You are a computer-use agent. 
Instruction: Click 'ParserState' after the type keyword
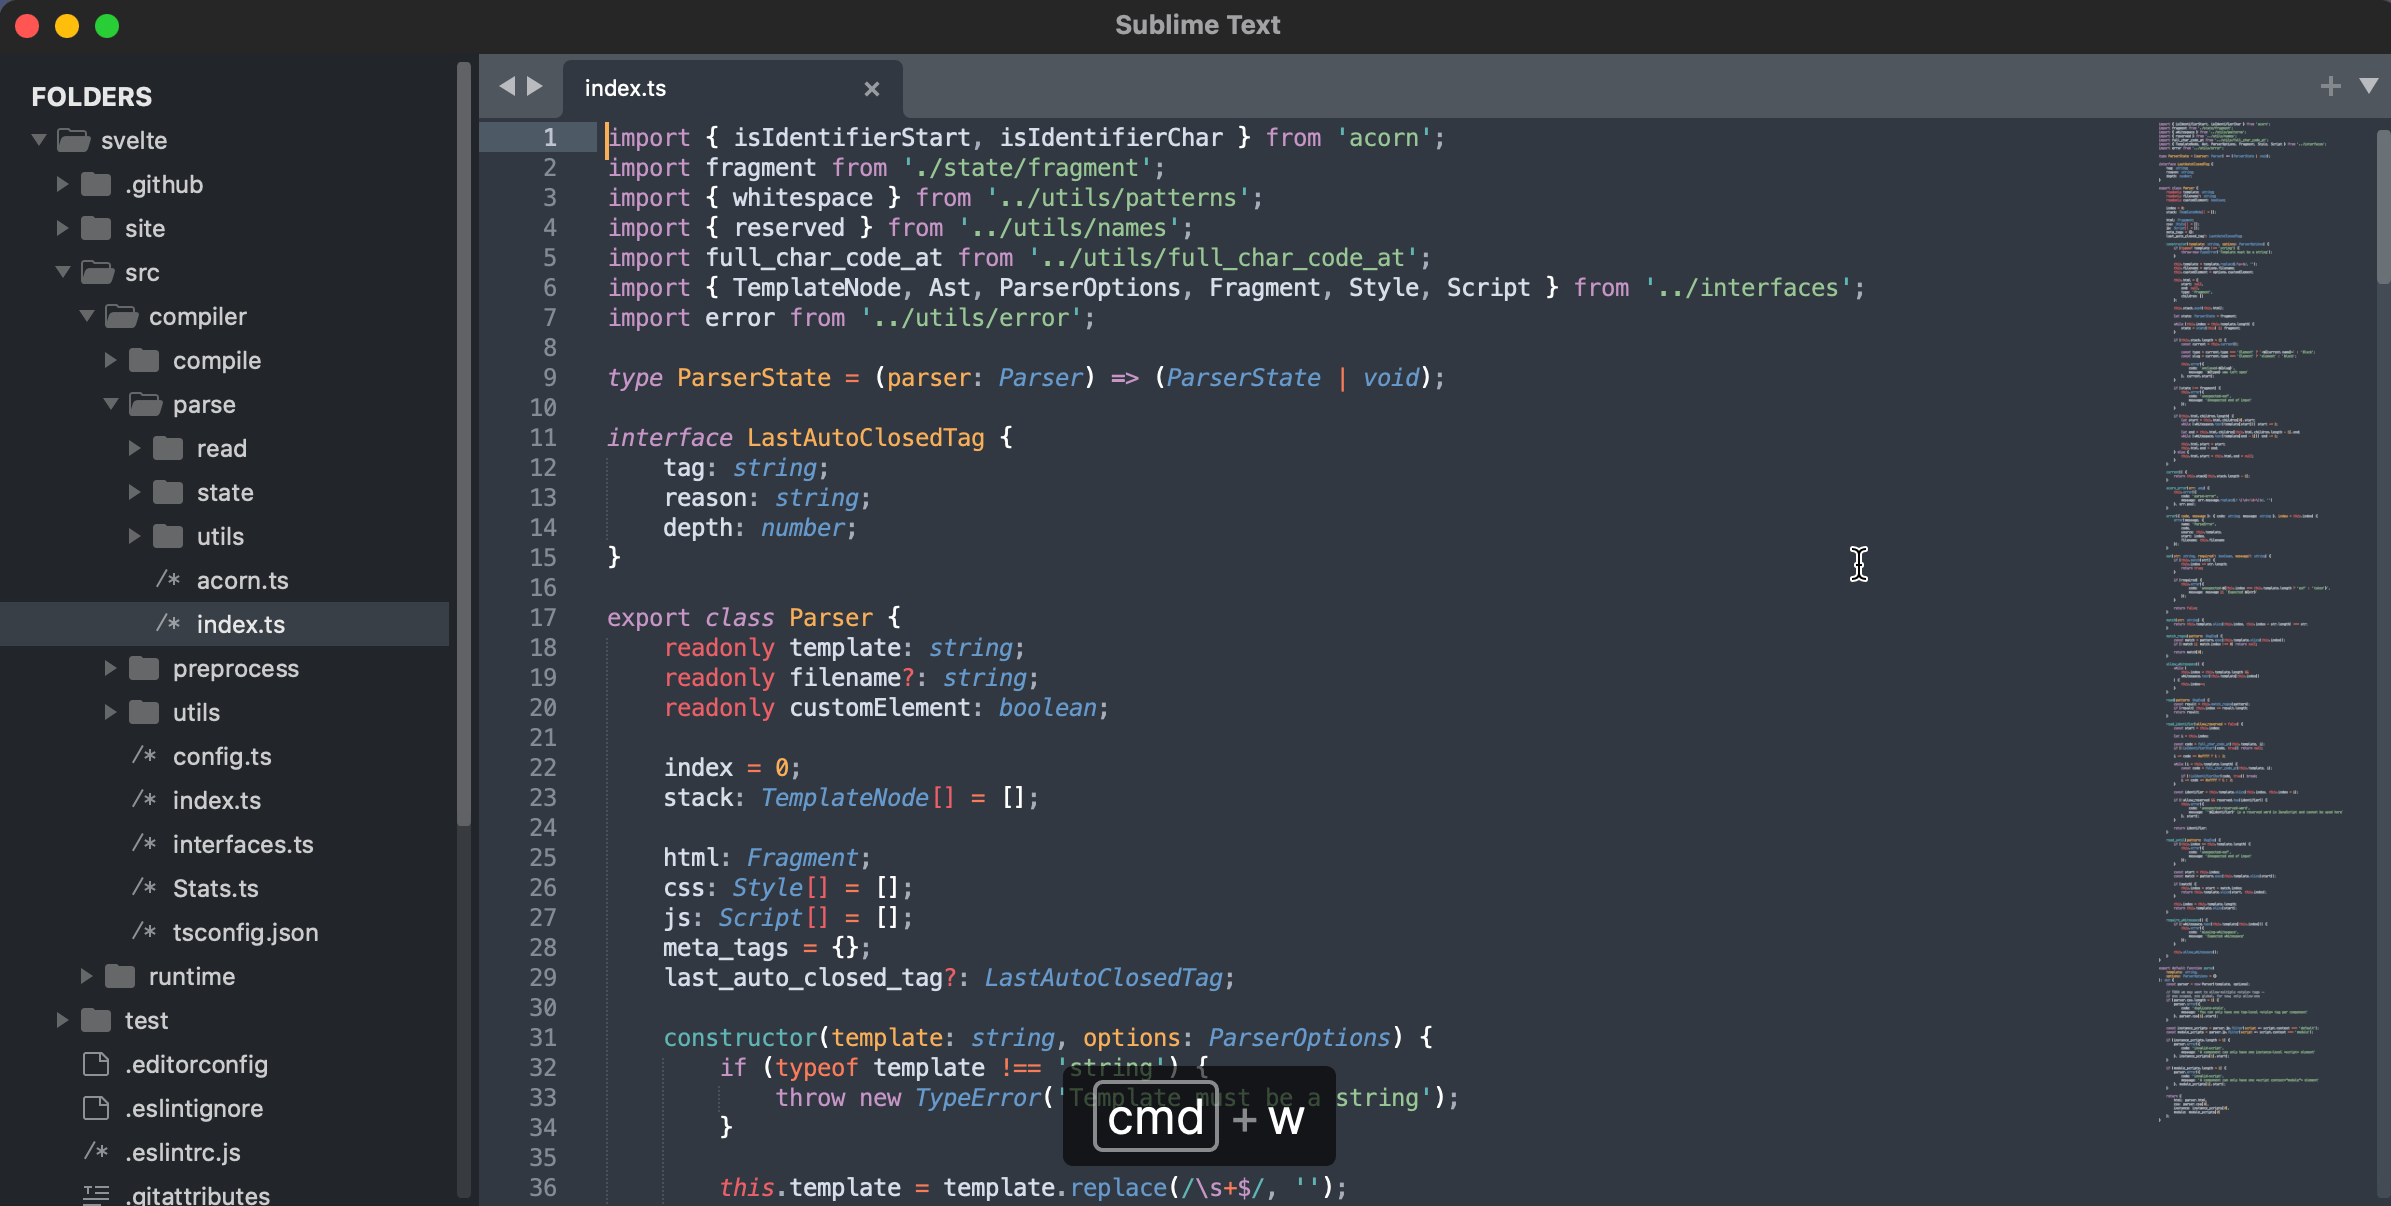pos(754,378)
